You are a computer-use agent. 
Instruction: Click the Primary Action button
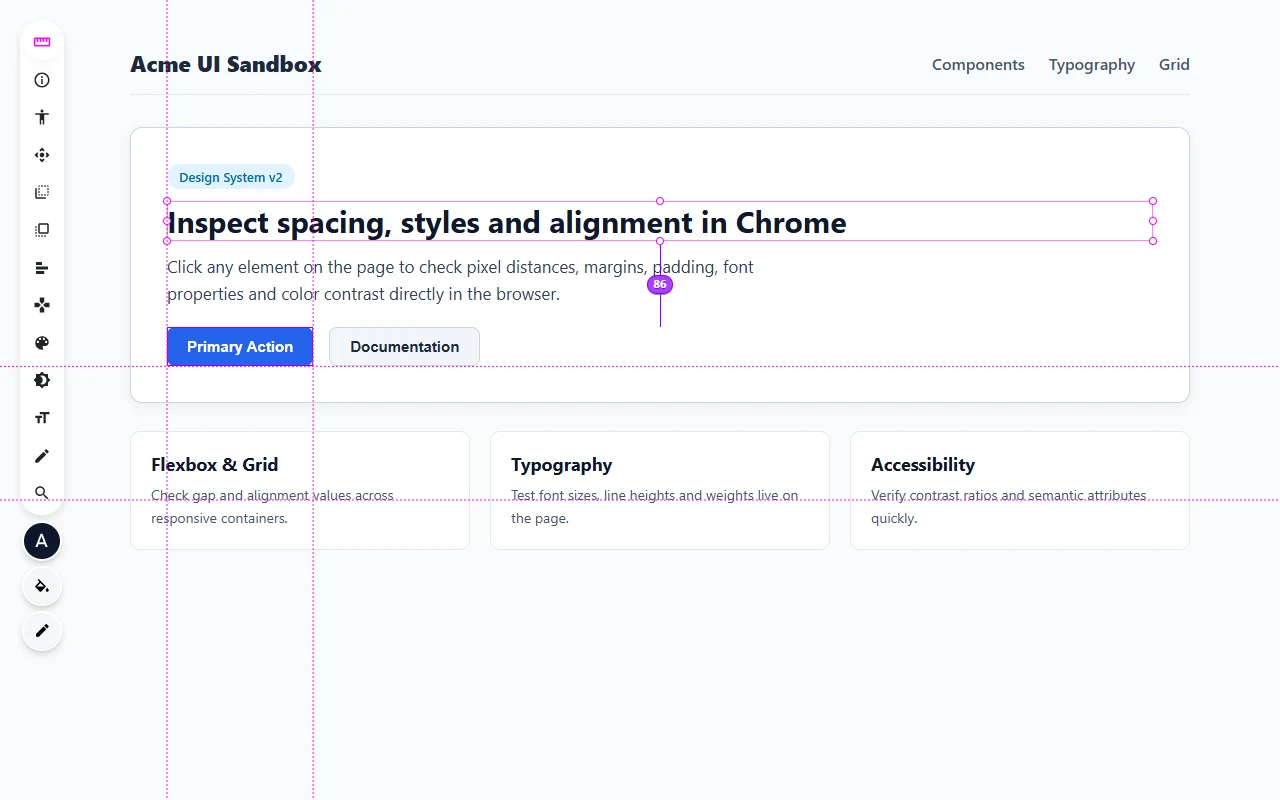pos(240,347)
